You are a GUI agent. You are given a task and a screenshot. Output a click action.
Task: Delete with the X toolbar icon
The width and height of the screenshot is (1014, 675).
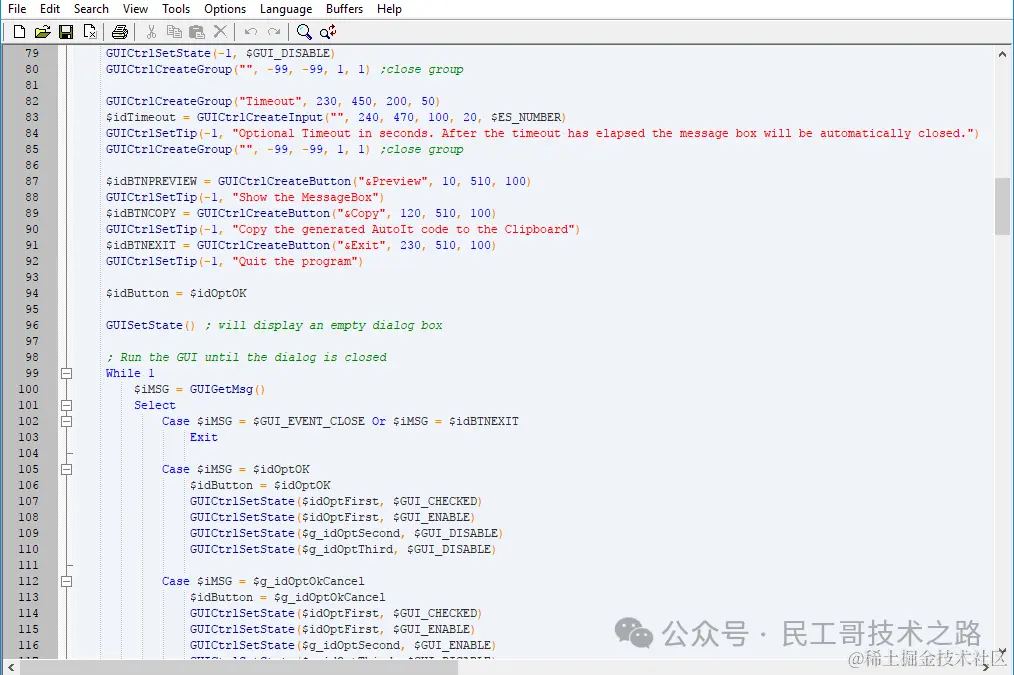[x=221, y=31]
